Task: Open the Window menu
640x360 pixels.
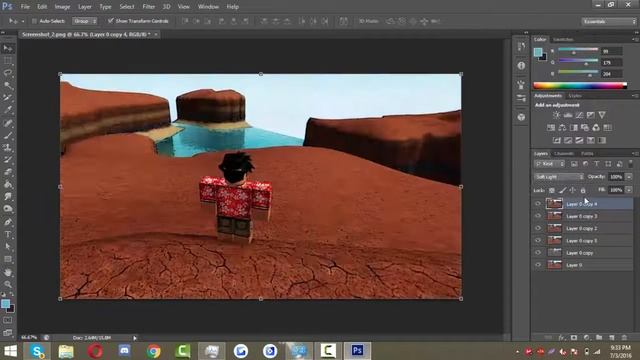Action: click(208, 7)
